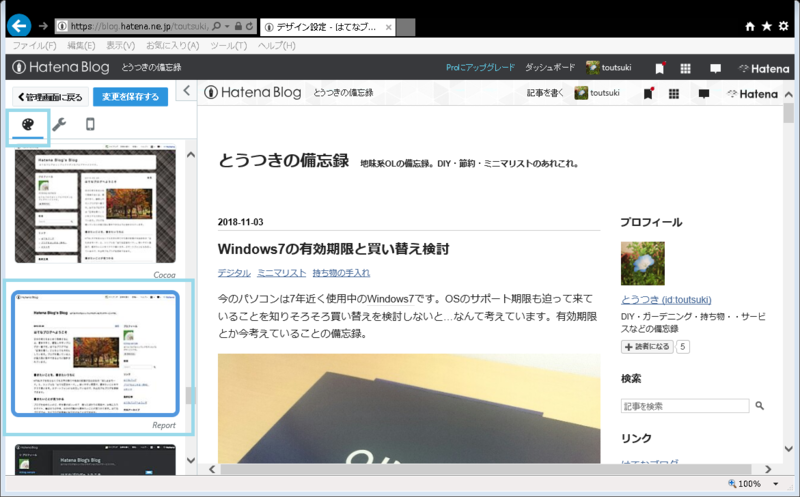Open the address bar dropdown arrow
The image size is (800, 497).
227,26
